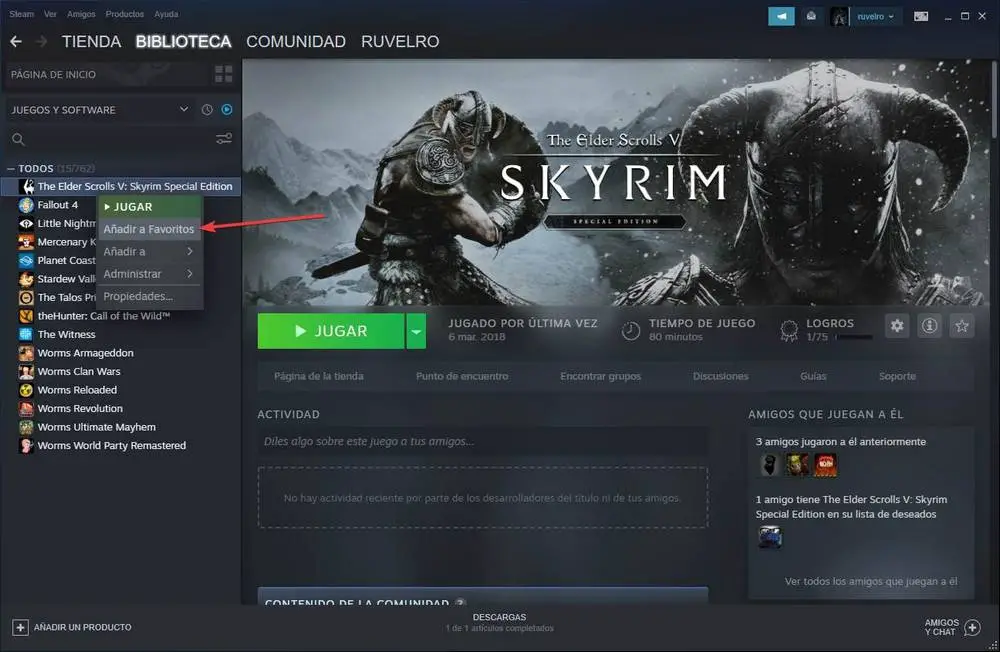Open the collections grid view icon
Image resolution: width=1000 pixels, height=652 pixels.
(223, 74)
